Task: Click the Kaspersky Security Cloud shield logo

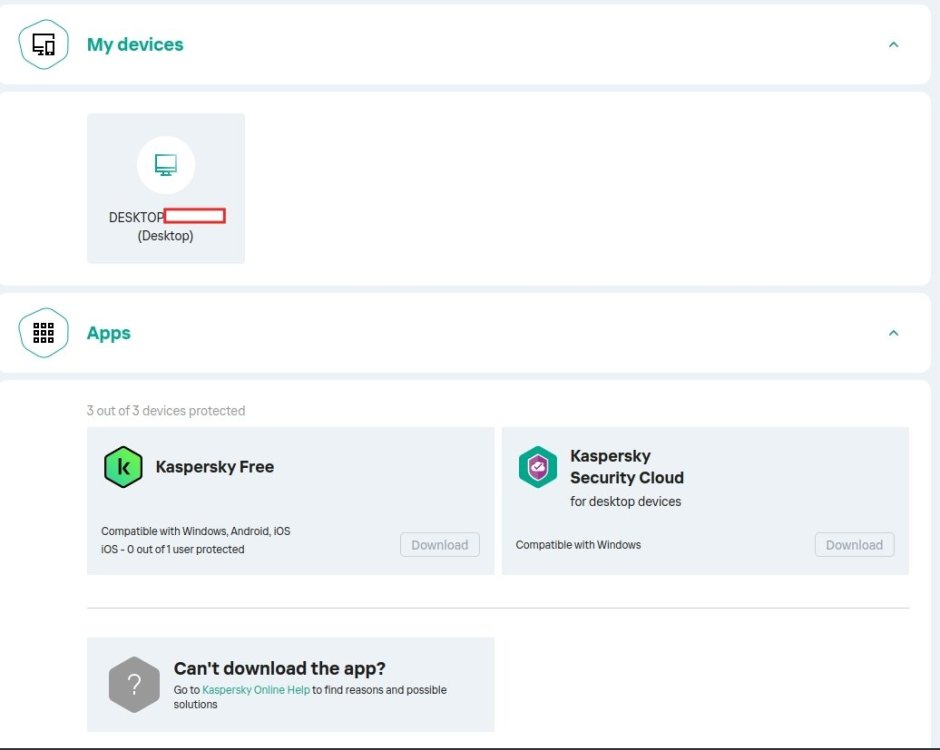Action: tap(538, 466)
